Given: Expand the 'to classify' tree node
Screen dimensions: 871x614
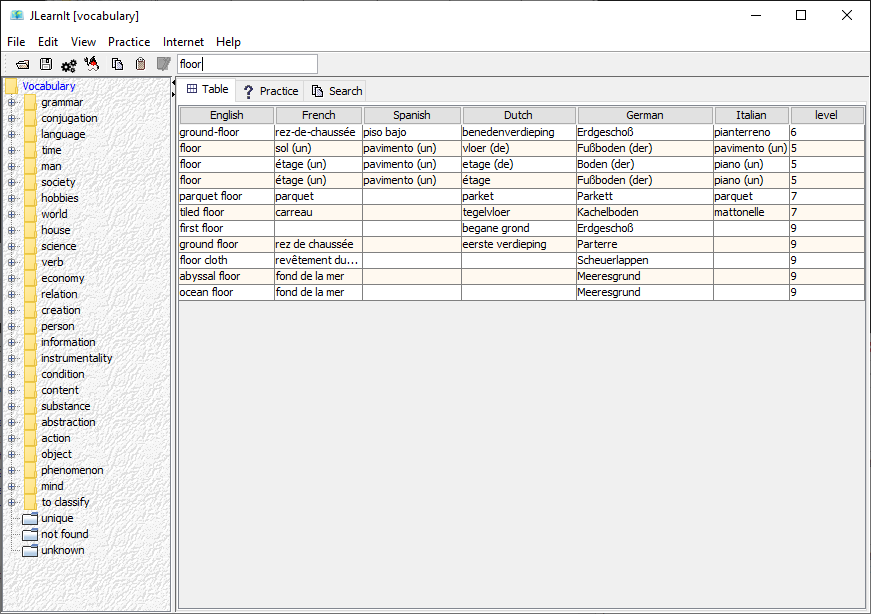Looking at the screenshot, I should (x=11, y=502).
